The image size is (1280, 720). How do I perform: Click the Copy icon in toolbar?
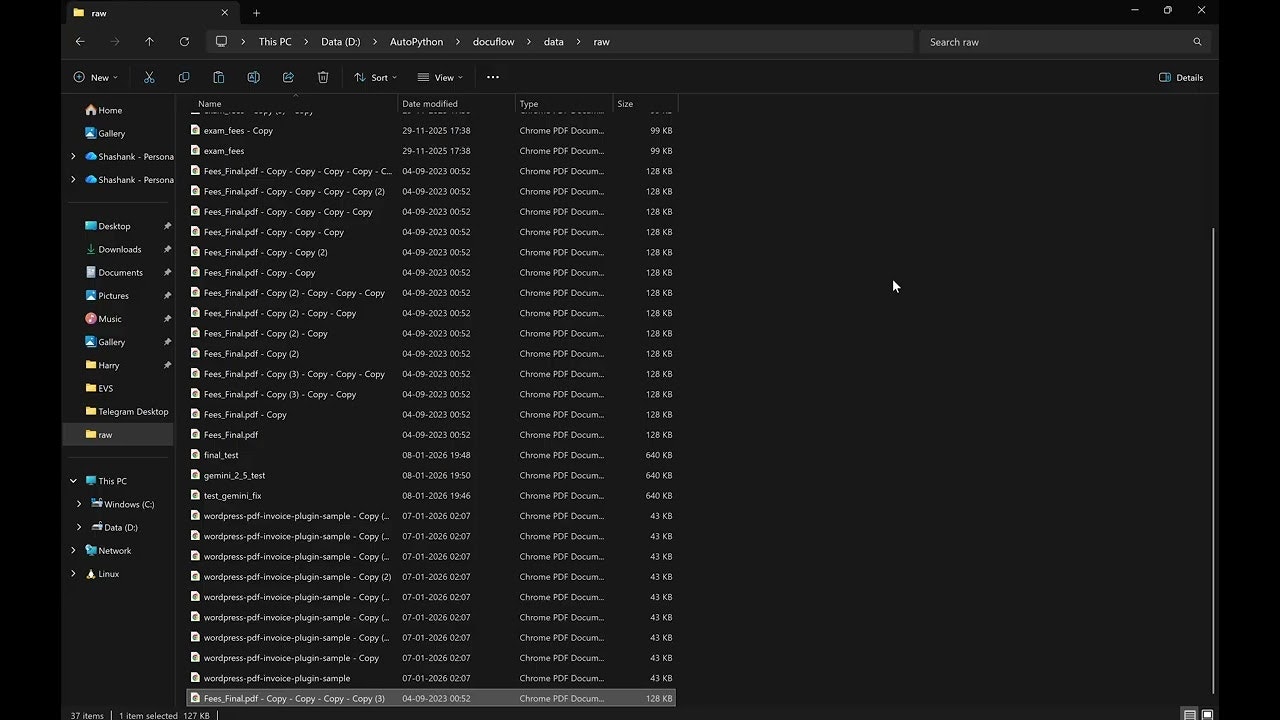(x=184, y=77)
